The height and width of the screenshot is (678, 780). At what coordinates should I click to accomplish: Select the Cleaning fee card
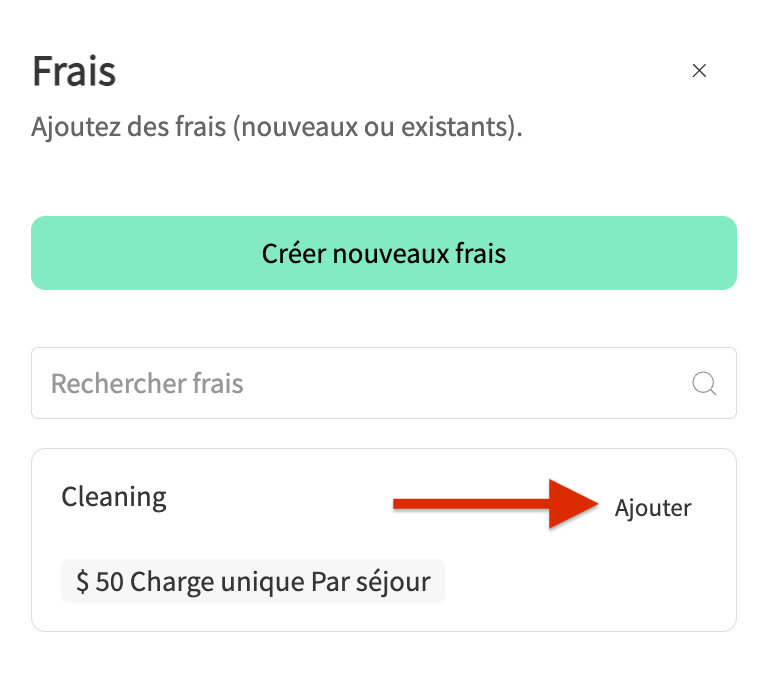[384, 540]
